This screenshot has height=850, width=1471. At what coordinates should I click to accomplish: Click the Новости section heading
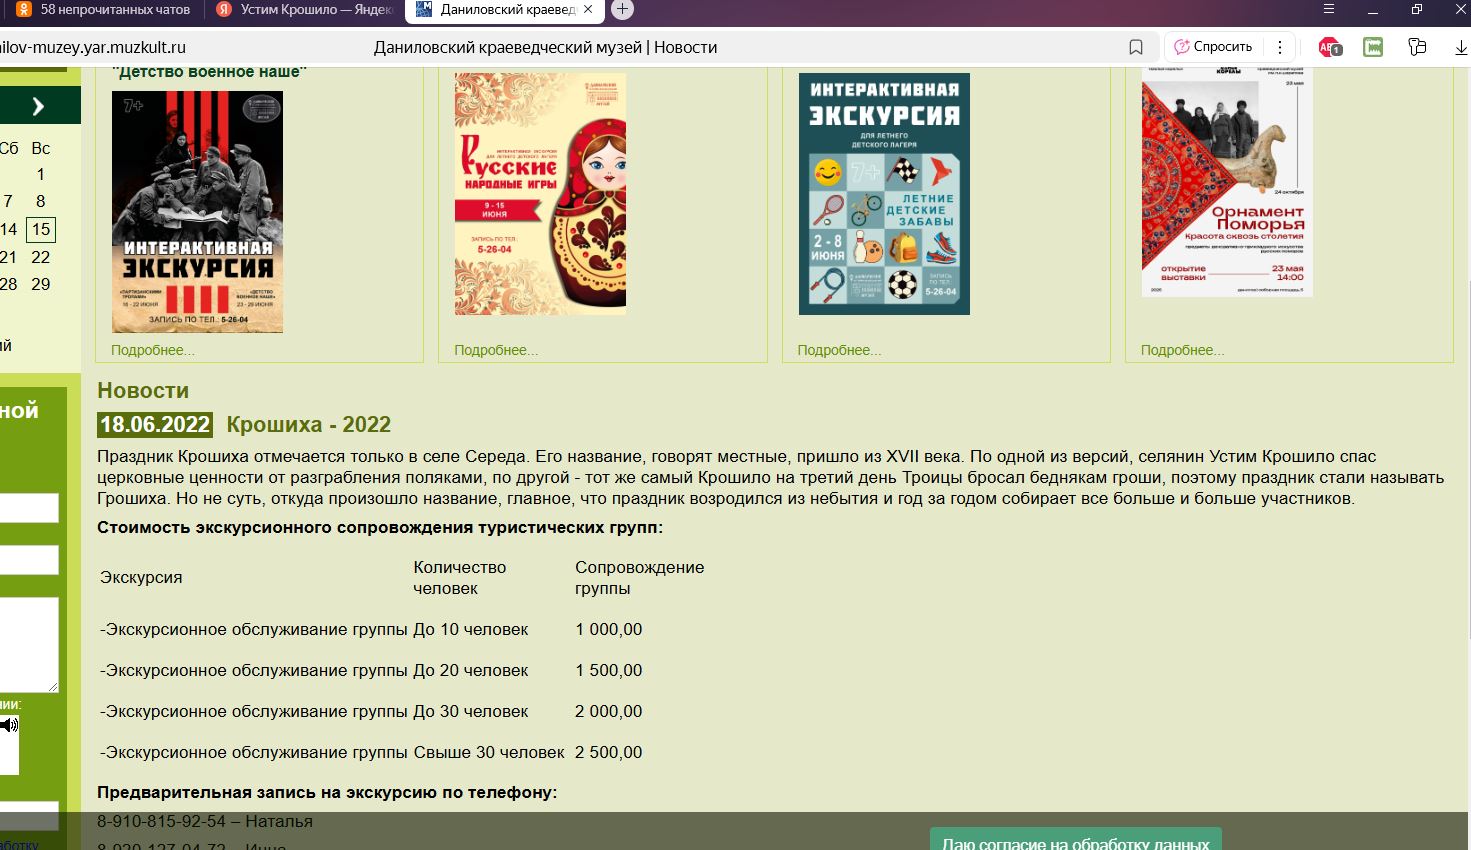[143, 390]
